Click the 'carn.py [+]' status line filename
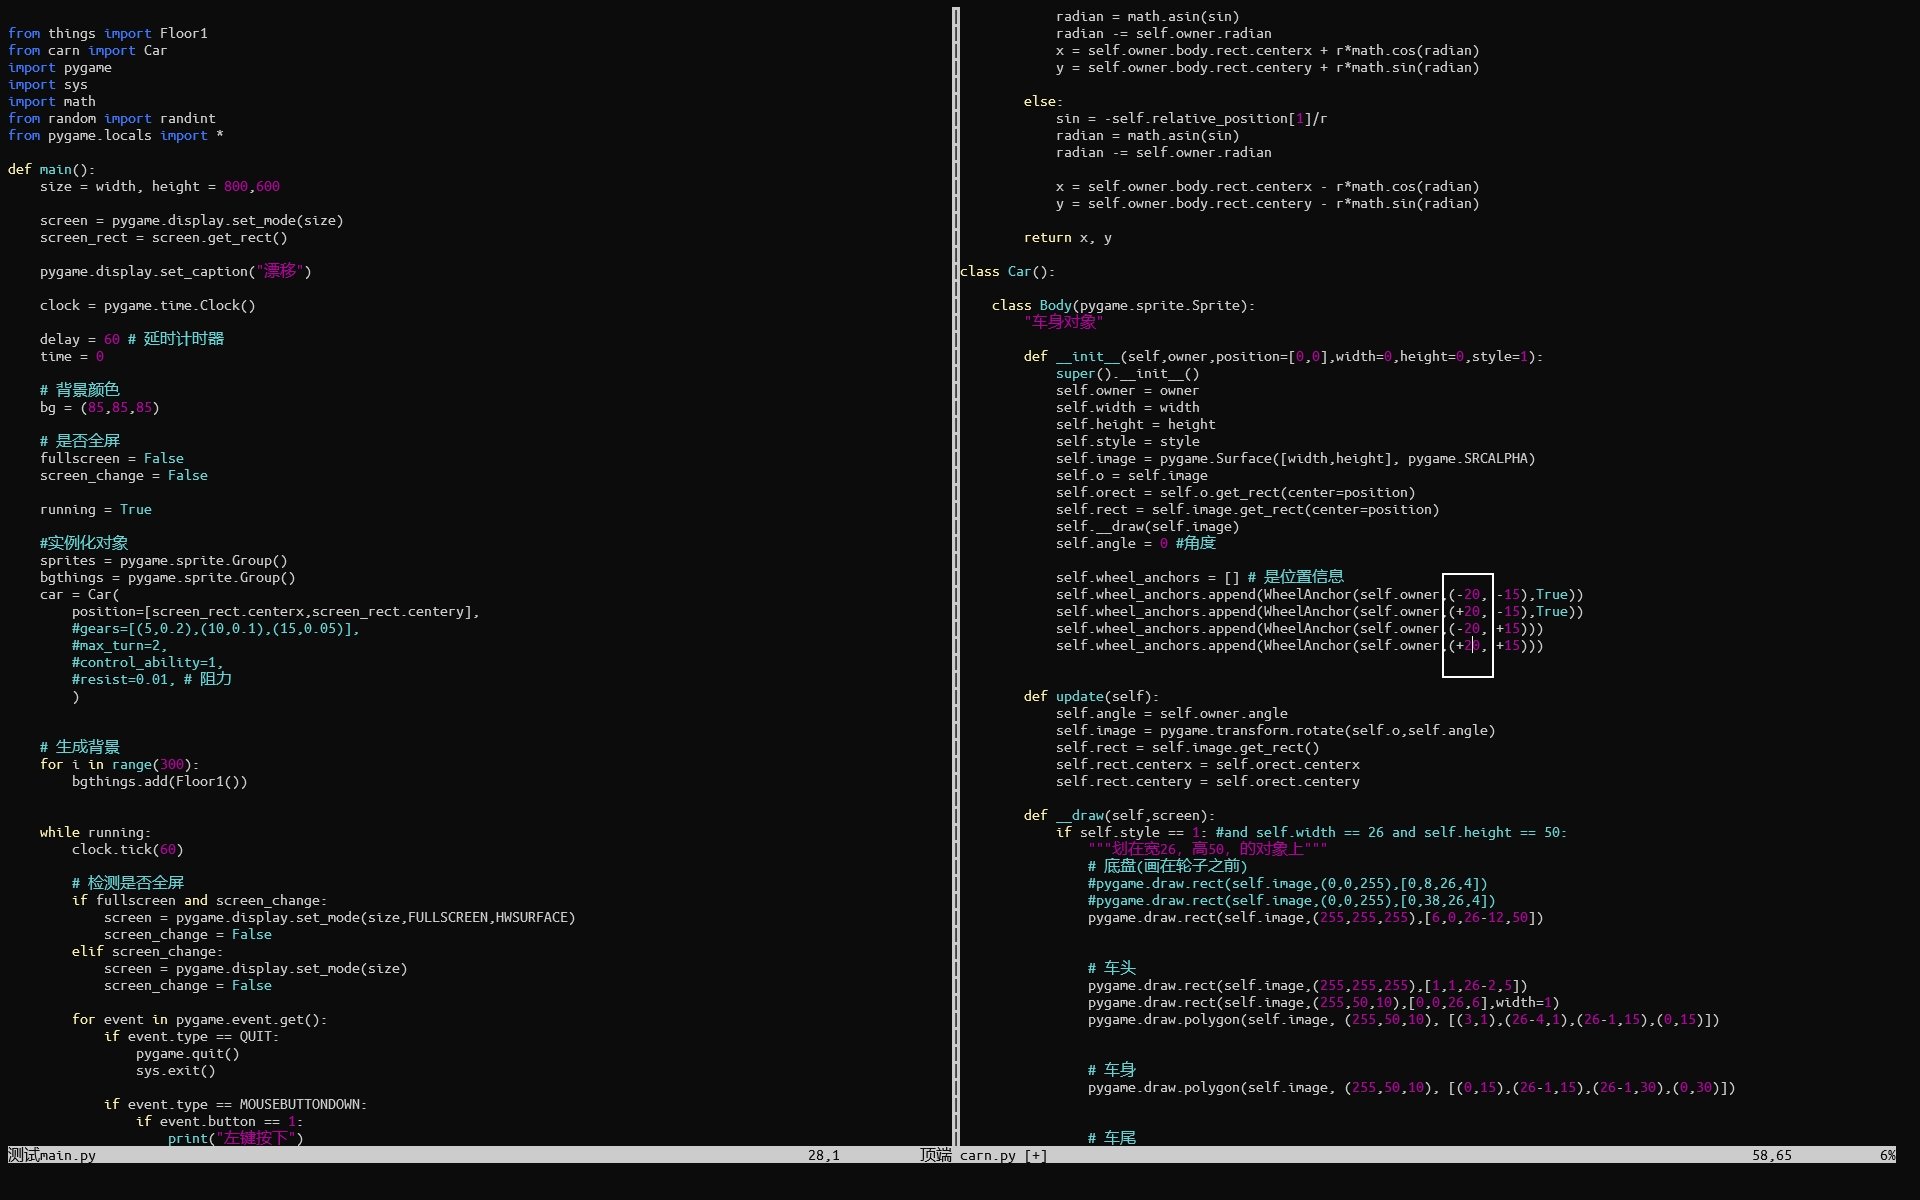 [1004, 1155]
